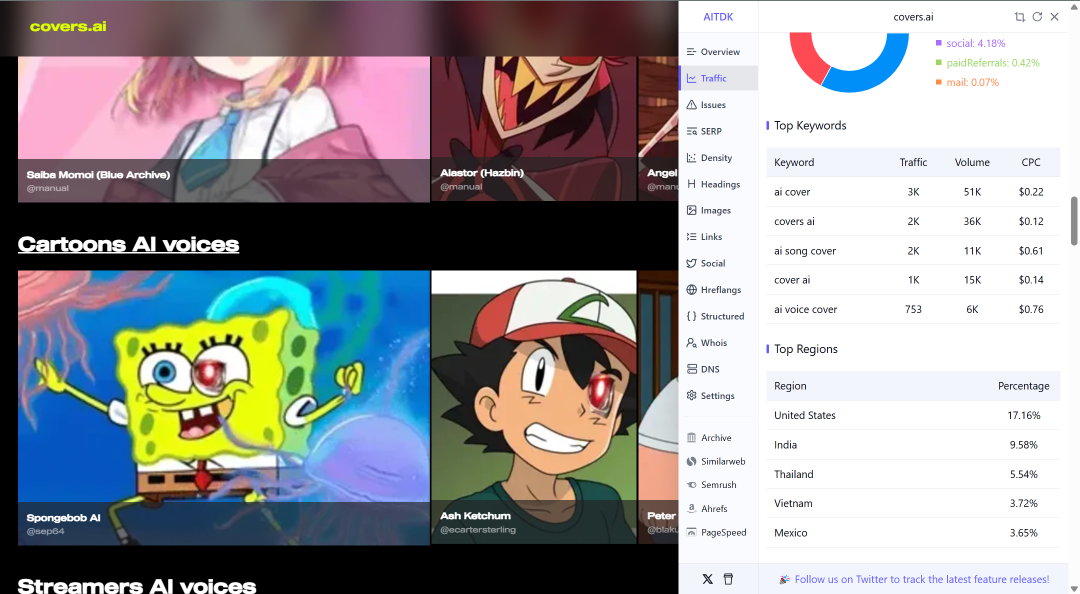Click the AITDK logo text
1080x594 pixels.
tap(718, 17)
